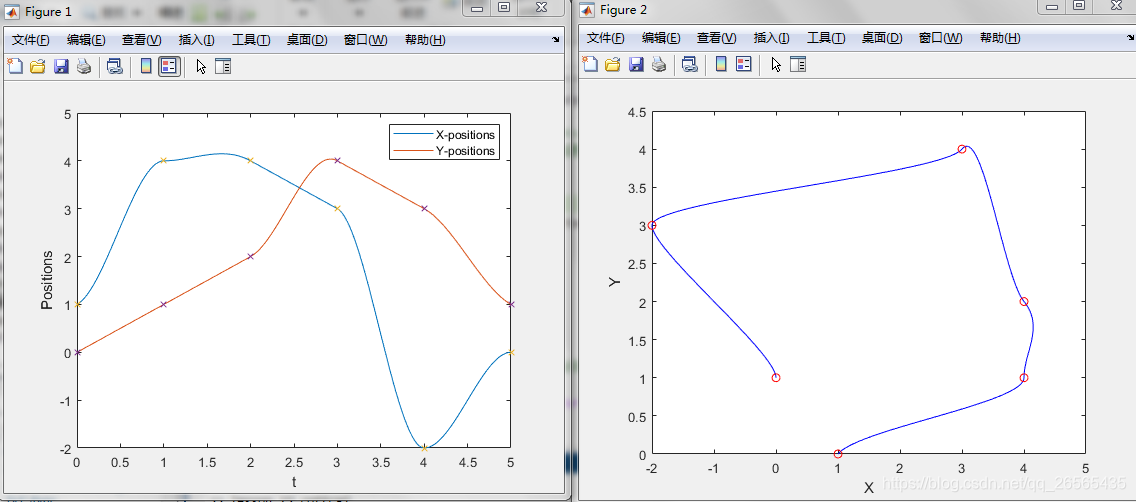Toggle Insert Legend icon in Figure 1 toolbar
This screenshot has height=502, width=1136.
(x=170, y=67)
